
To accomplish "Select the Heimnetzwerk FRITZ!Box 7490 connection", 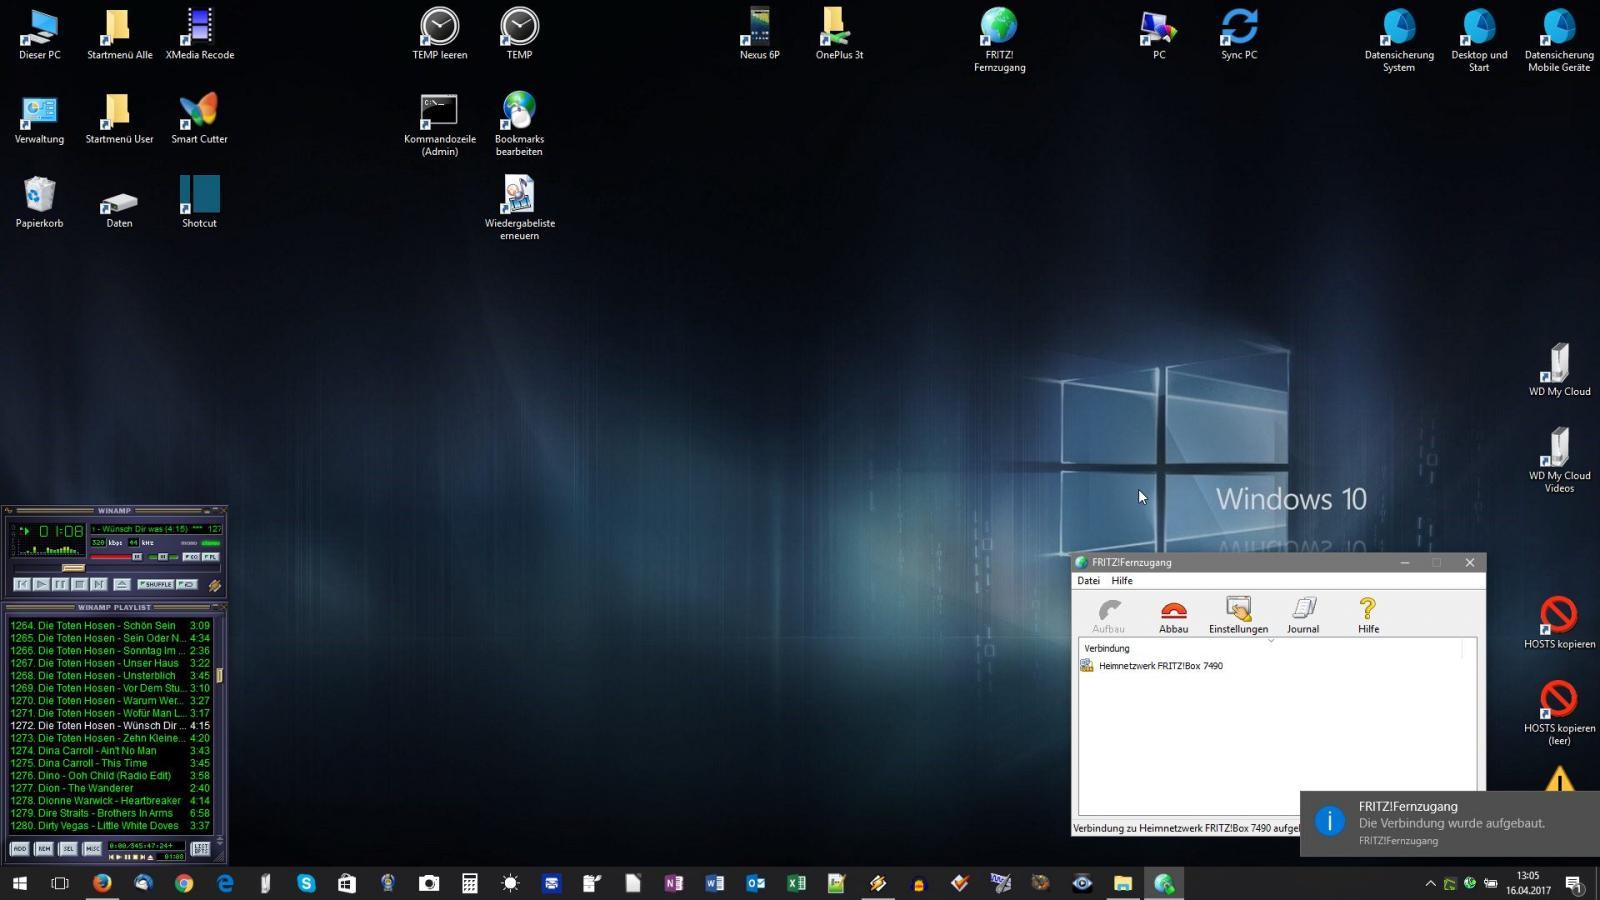I will [1152, 666].
